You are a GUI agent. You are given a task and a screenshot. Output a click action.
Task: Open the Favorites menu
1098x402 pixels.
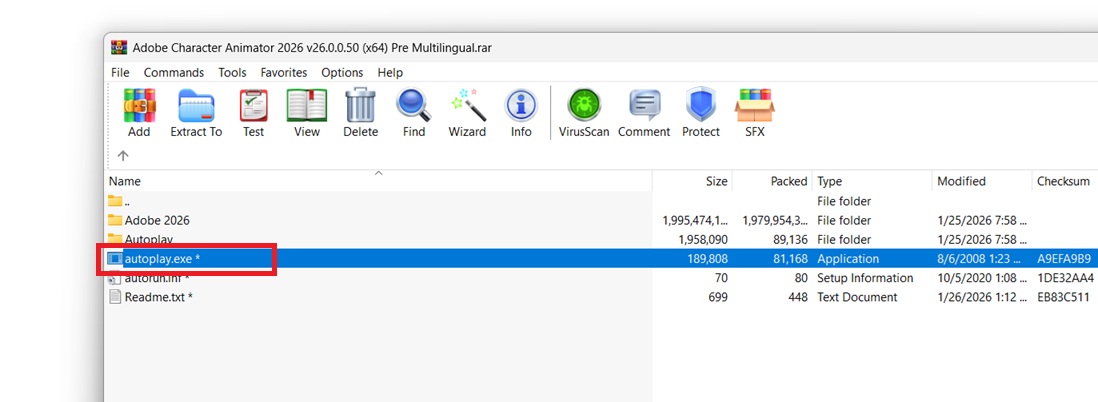point(284,72)
